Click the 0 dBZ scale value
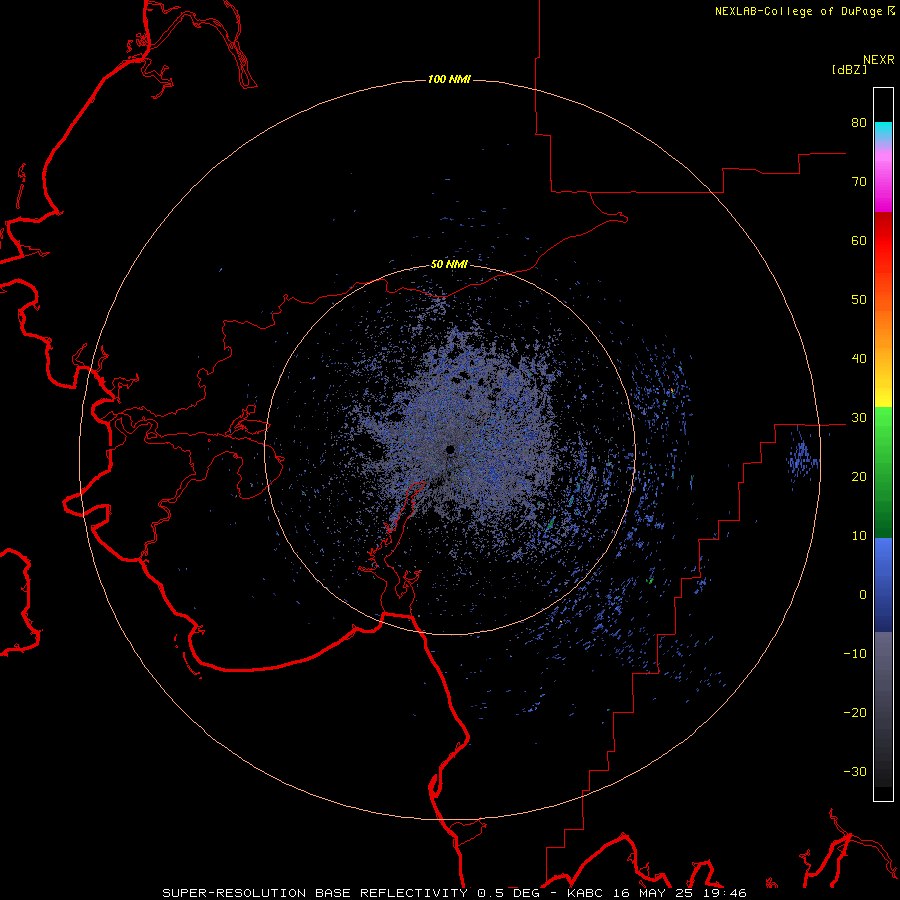The width and height of the screenshot is (900, 900). tap(863, 595)
